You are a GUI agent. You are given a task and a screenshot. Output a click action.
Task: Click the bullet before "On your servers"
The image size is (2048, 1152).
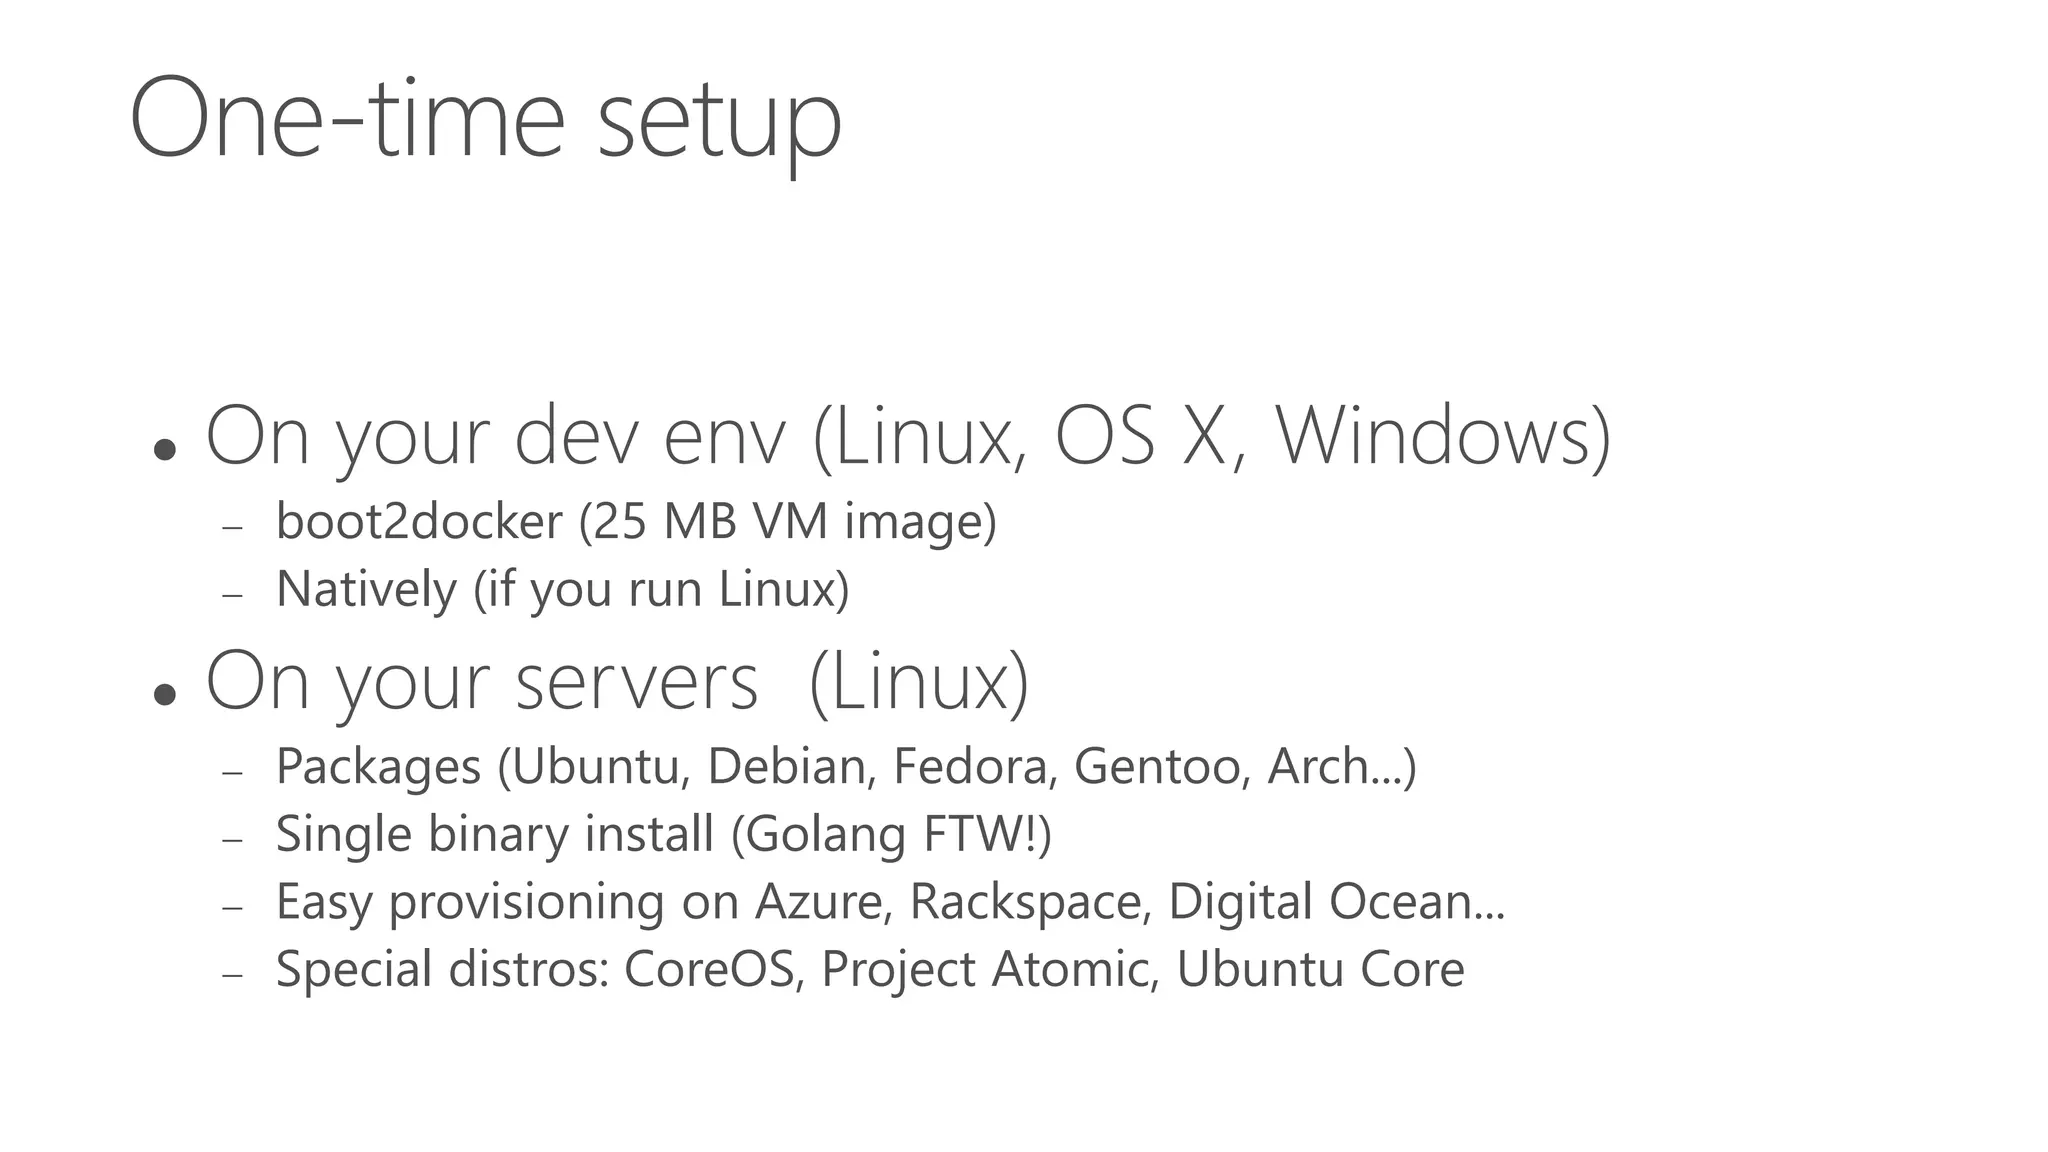pyautogui.click(x=165, y=693)
